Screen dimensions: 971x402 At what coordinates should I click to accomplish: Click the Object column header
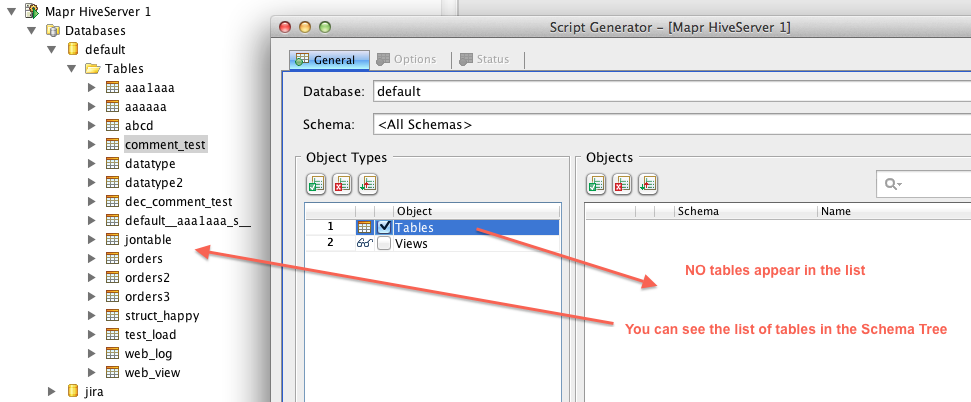pyautogui.click(x=477, y=211)
